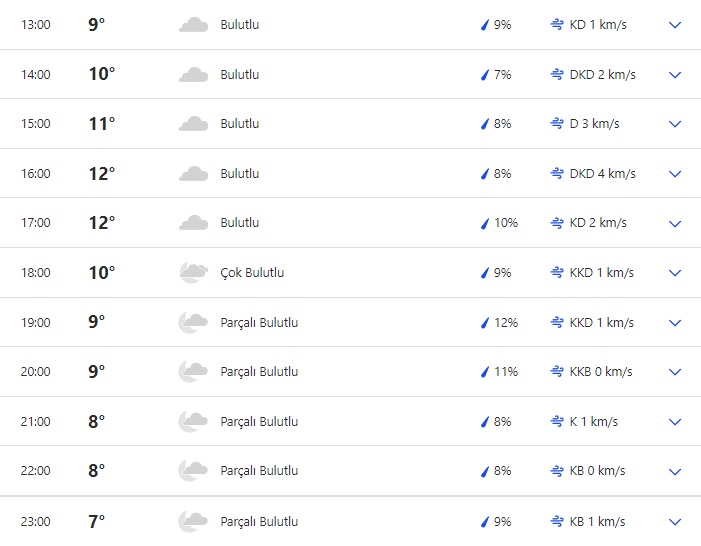The height and width of the screenshot is (546, 701).
Task: Expand the 22:00 hourly details chevron
Action: tap(675, 471)
